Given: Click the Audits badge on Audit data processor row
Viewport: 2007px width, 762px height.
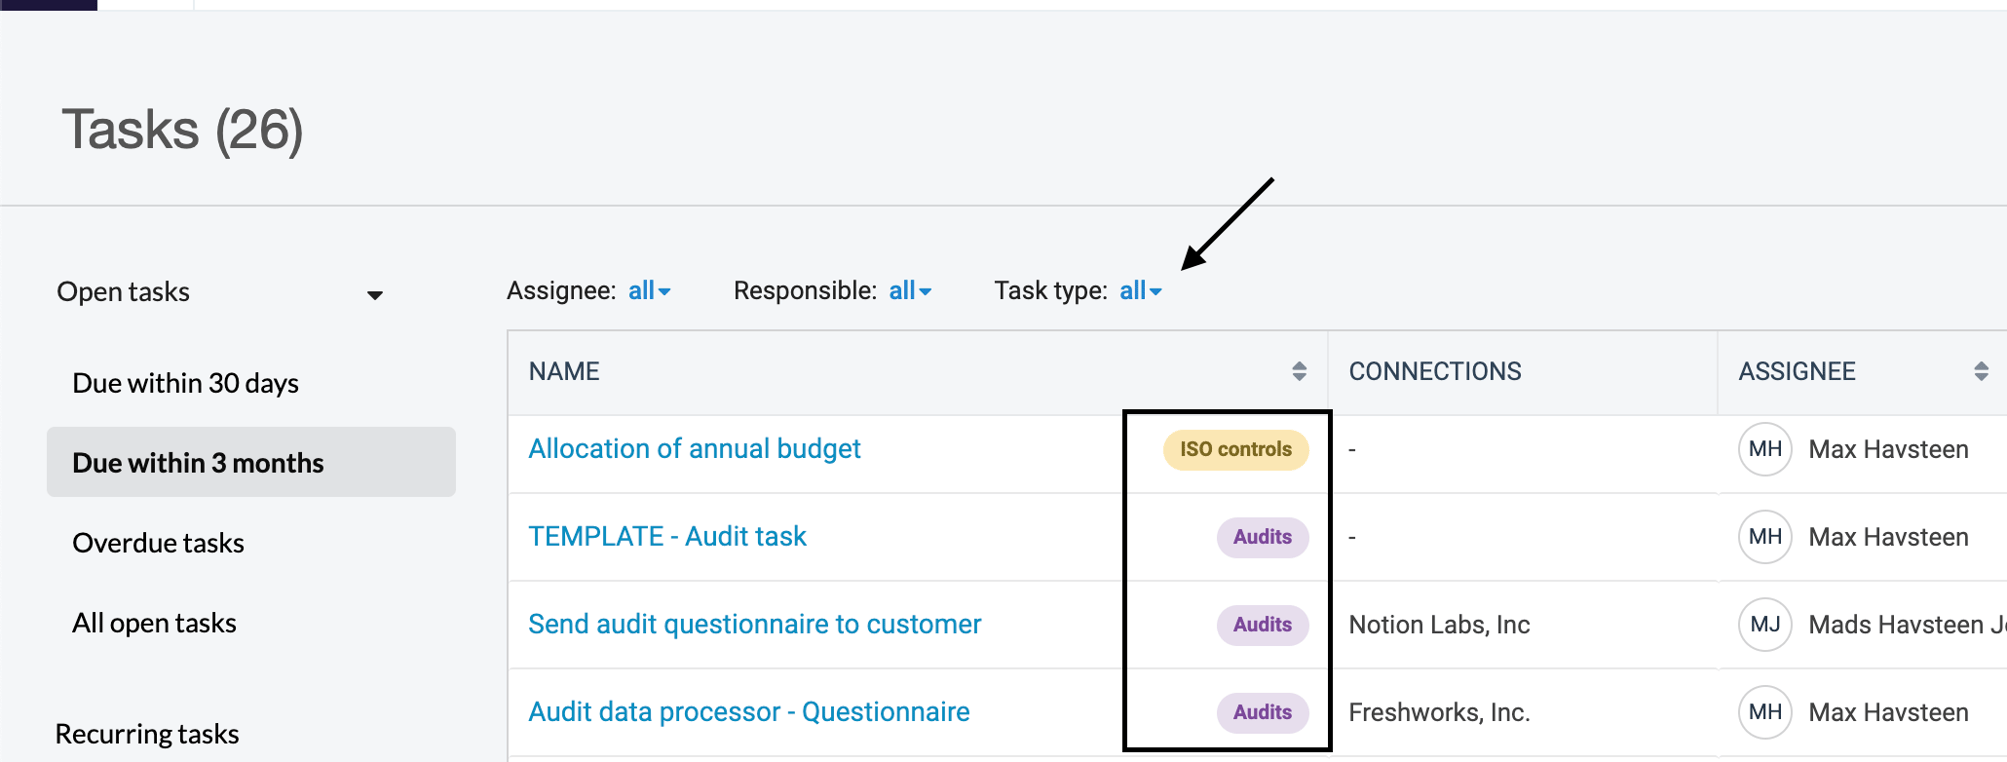Looking at the screenshot, I should pyautogui.click(x=1262, y=712).
